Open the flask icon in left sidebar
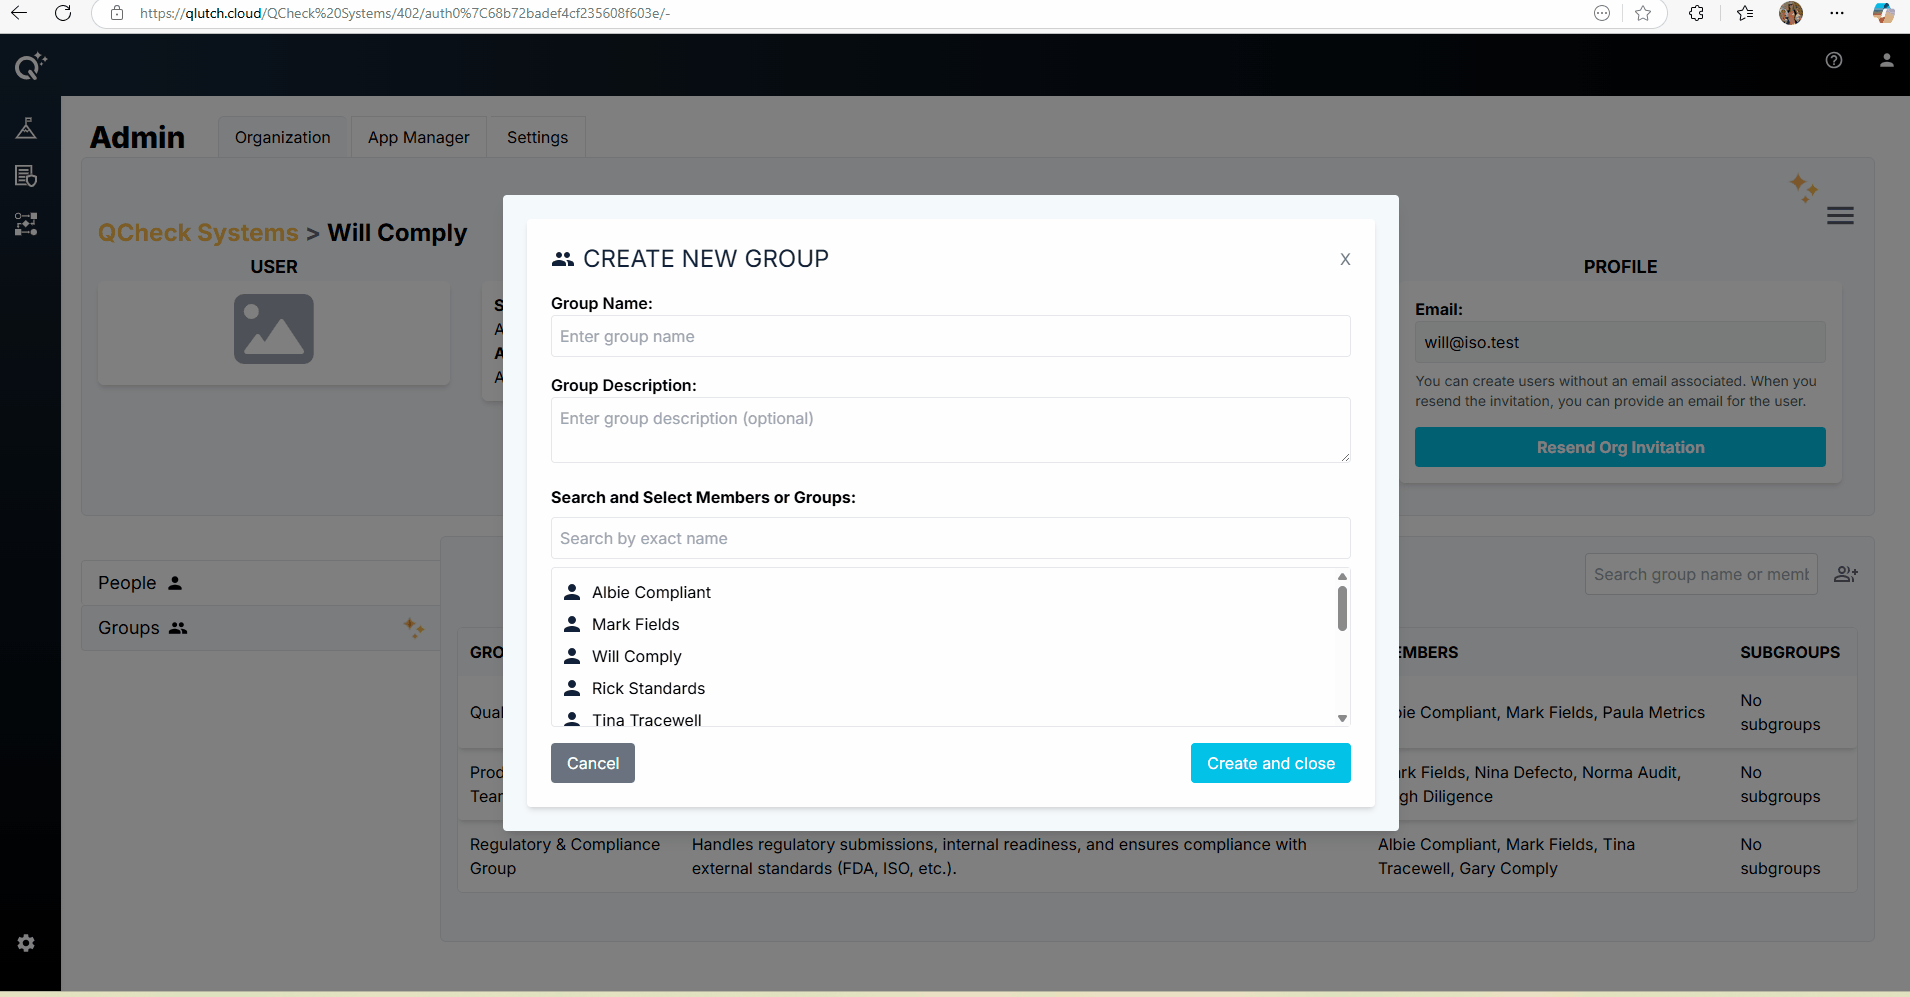Viewport: 1910px width, 997px height. pyautogui.click(x=26, y=128)
